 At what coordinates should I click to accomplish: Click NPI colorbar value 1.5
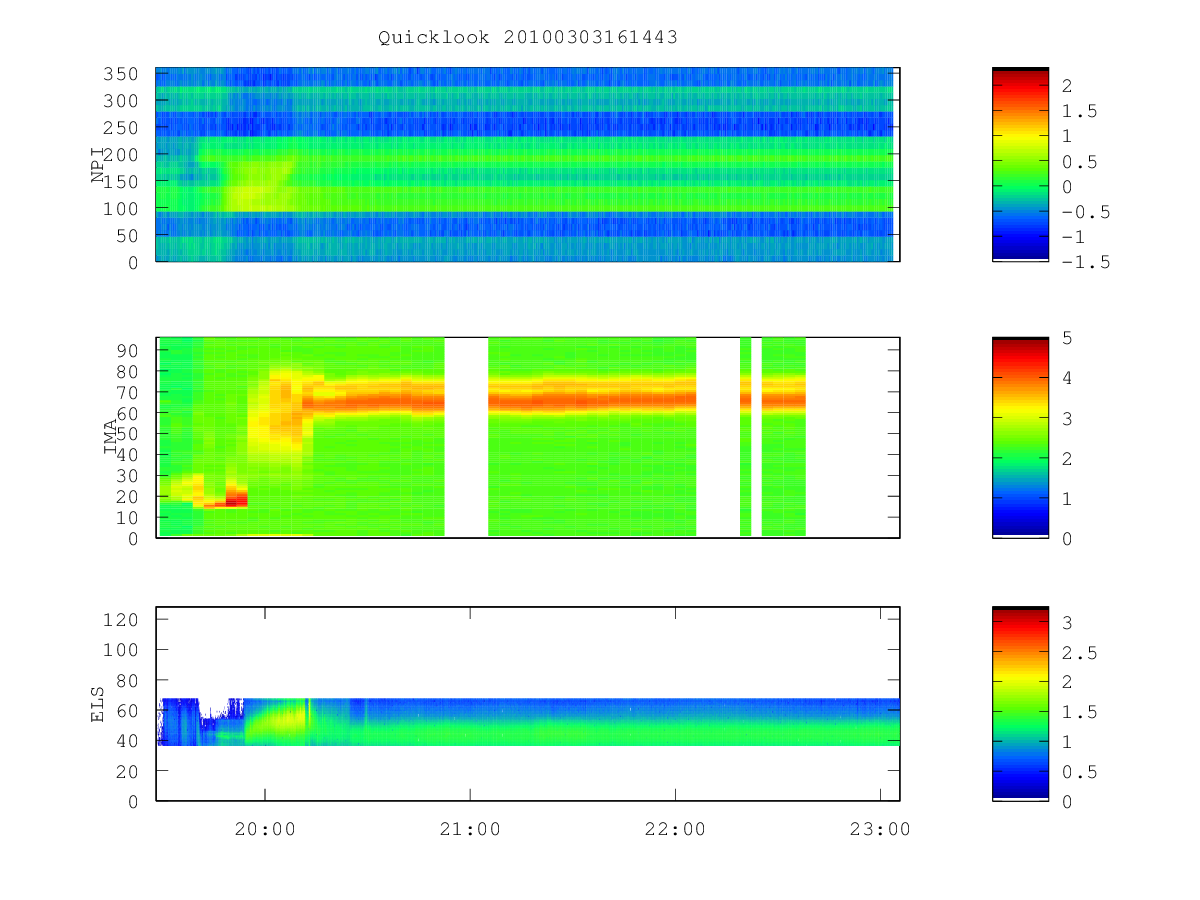pos(1078,111)
